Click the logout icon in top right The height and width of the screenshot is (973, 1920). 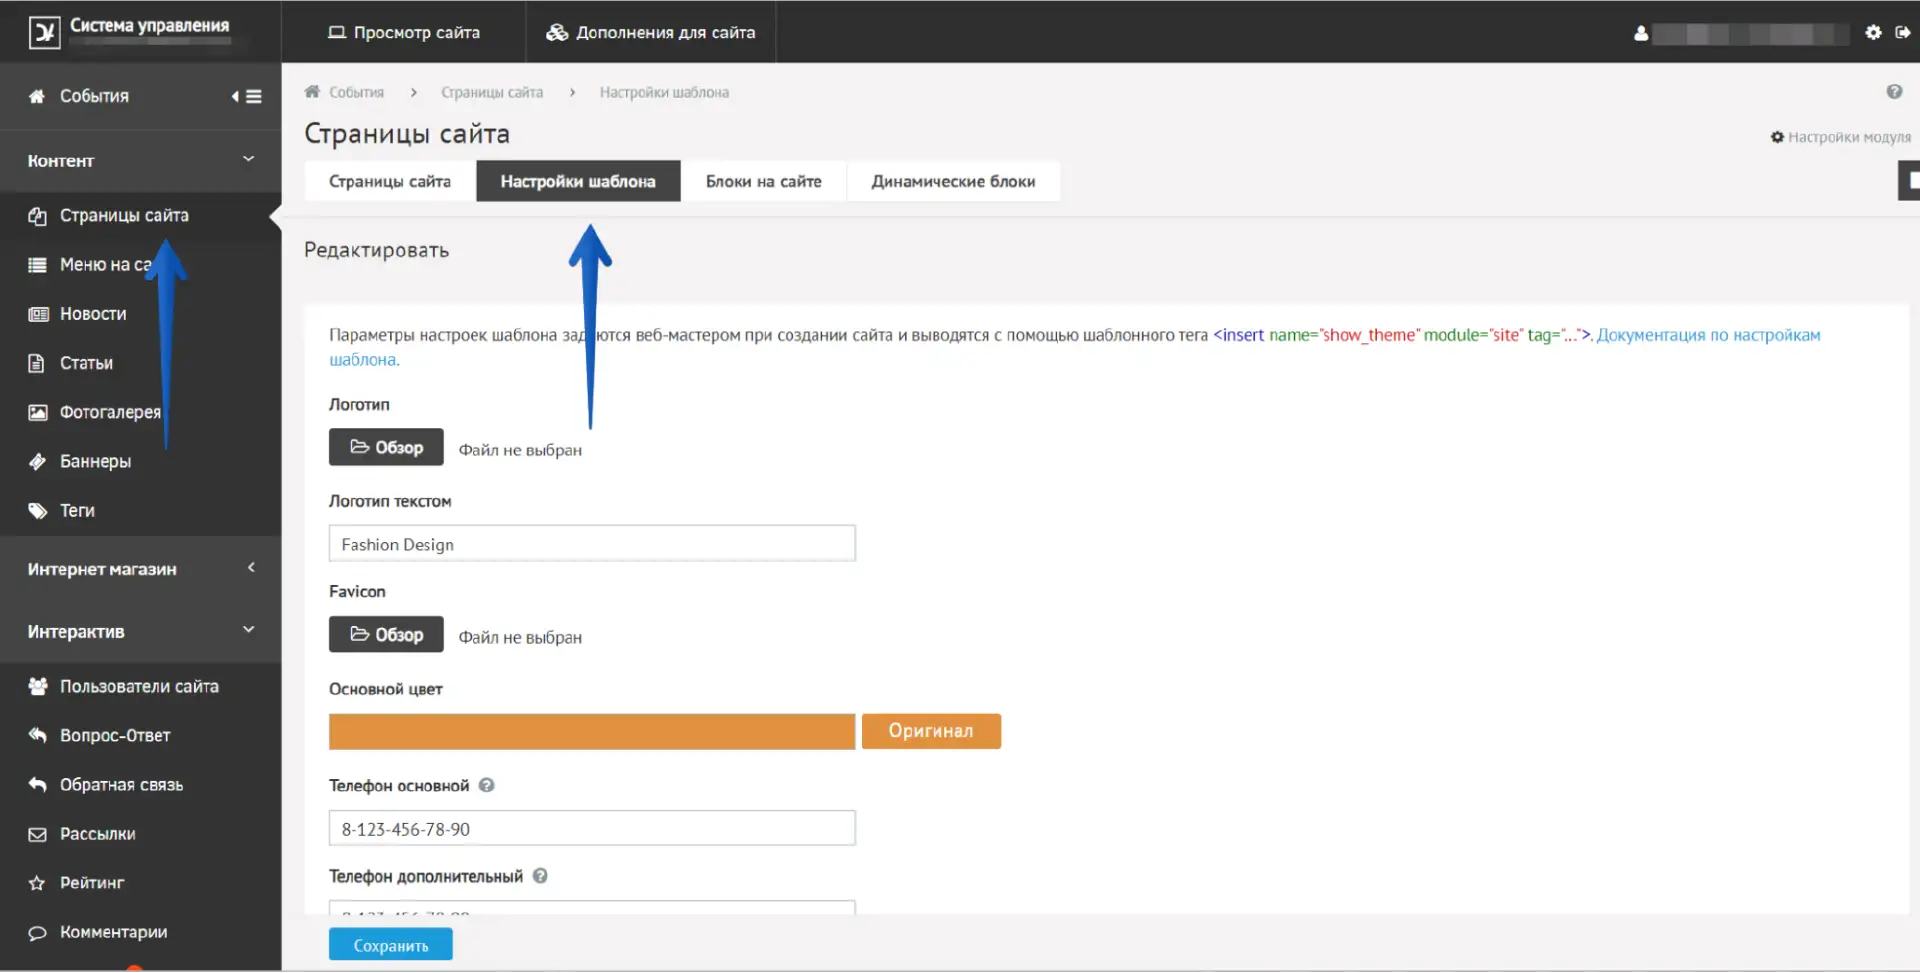click(x=1902, y=33)
